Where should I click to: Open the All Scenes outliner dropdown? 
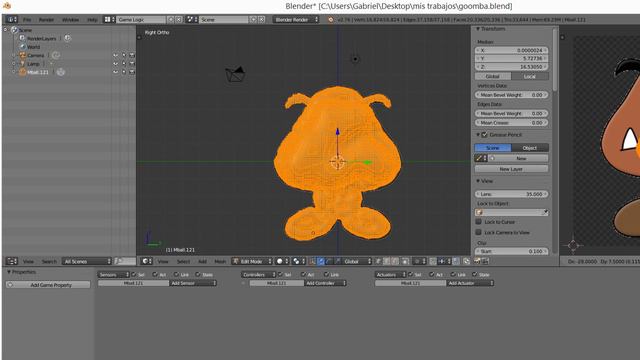tap(87, 261)
